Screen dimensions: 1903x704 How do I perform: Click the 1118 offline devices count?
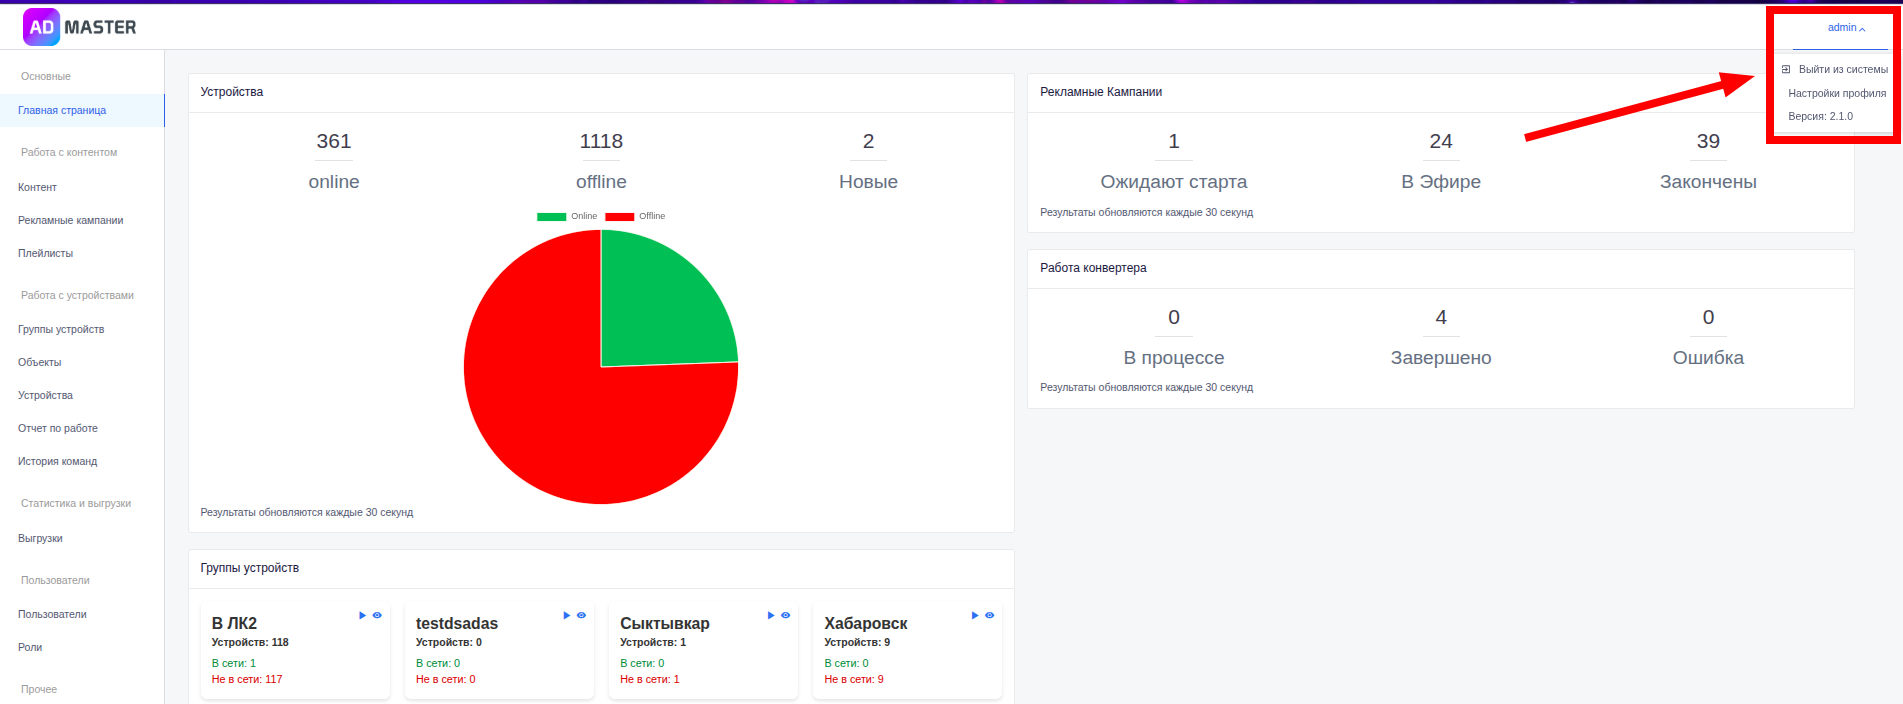click(601, 141)
